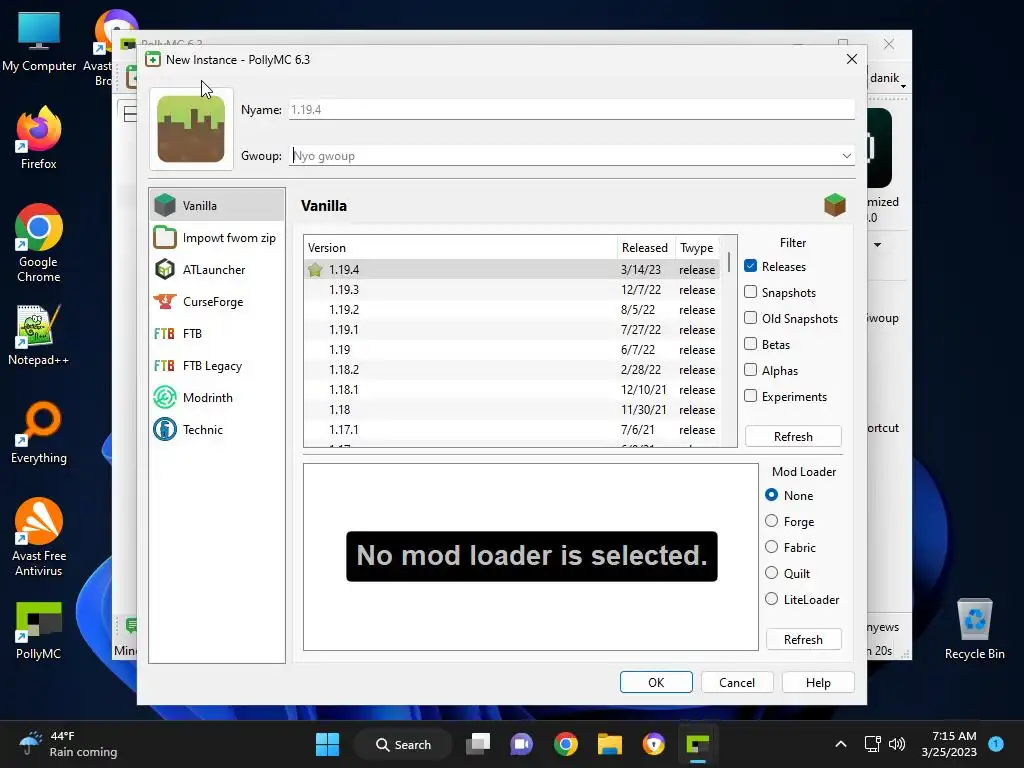Click OK to create the instance
The image size is (1024, 768).
click(x=656, y=682)
